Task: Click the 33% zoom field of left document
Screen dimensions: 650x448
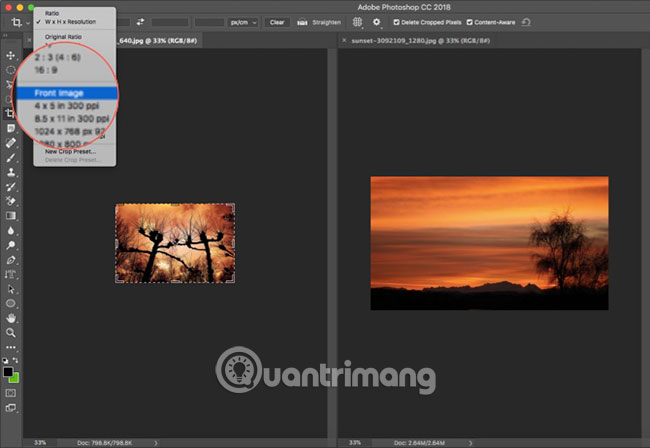Action: pos(40,443)
